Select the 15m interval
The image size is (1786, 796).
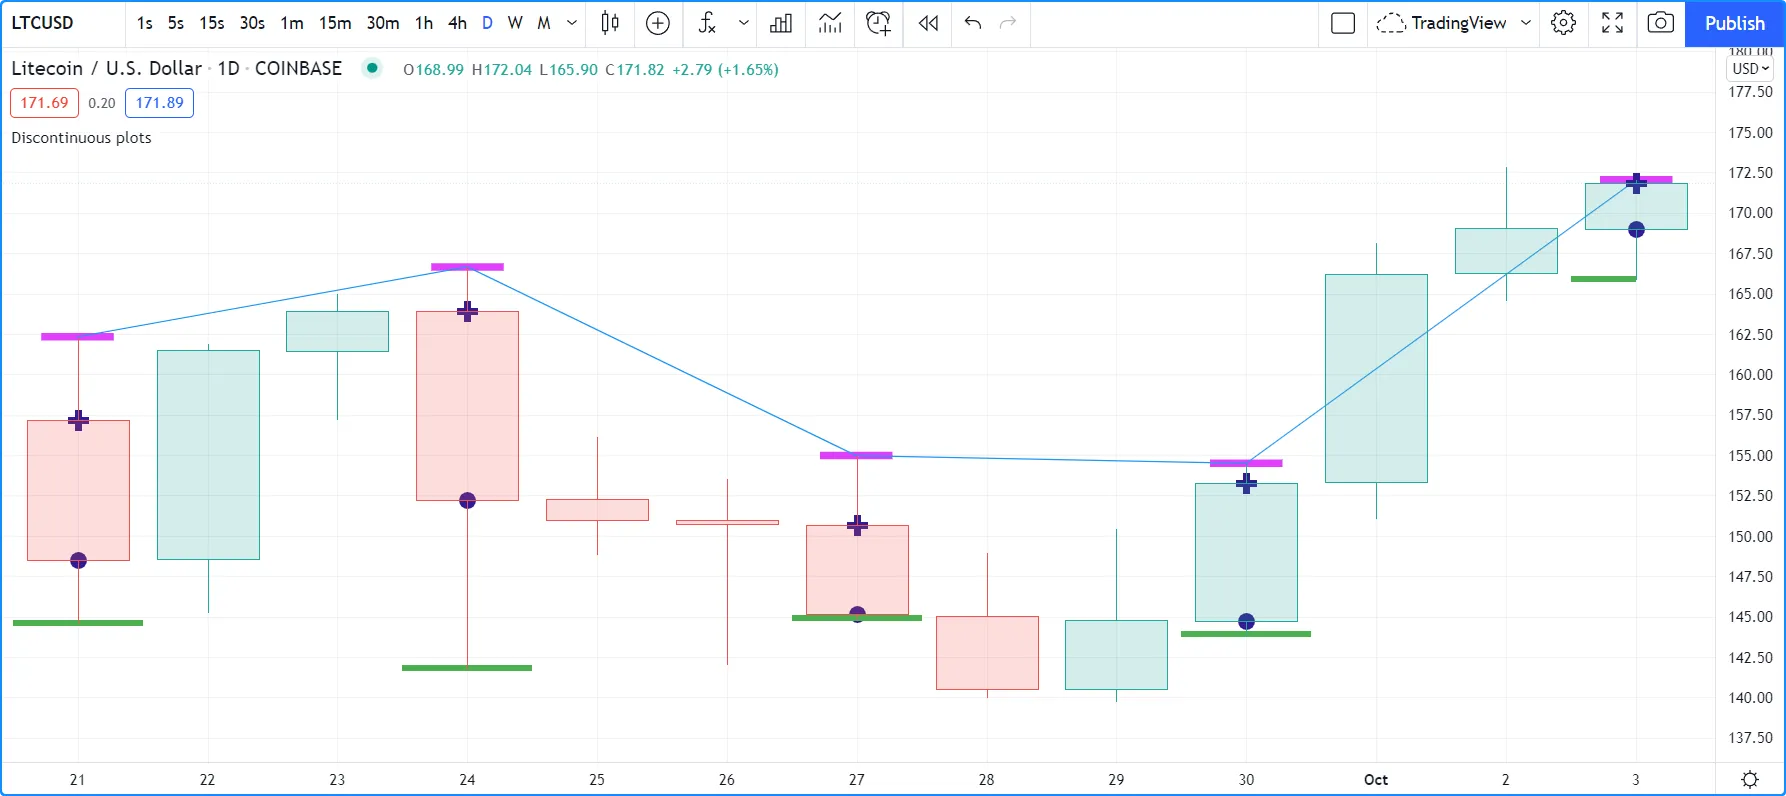[x=335, y=23]
